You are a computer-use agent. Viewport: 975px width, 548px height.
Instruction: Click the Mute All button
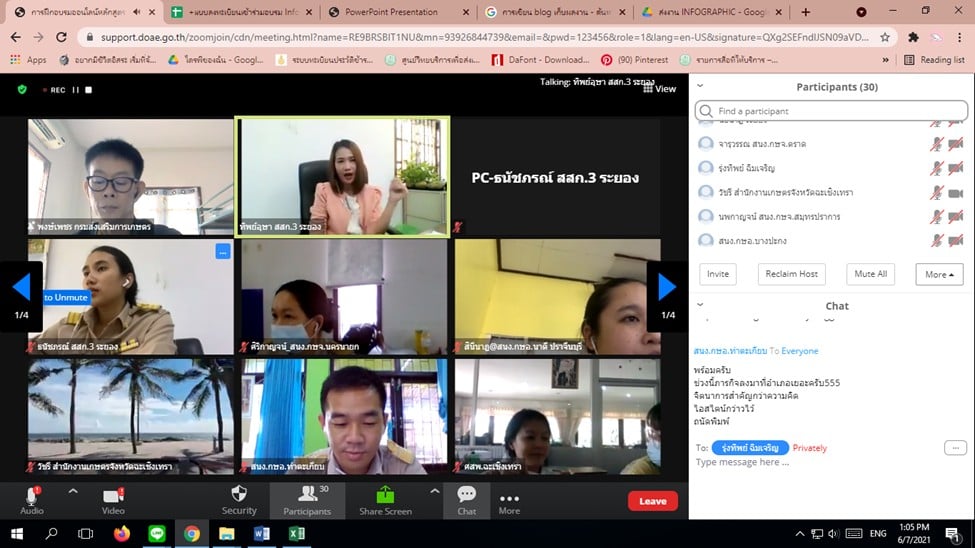[x=870, y=274]
